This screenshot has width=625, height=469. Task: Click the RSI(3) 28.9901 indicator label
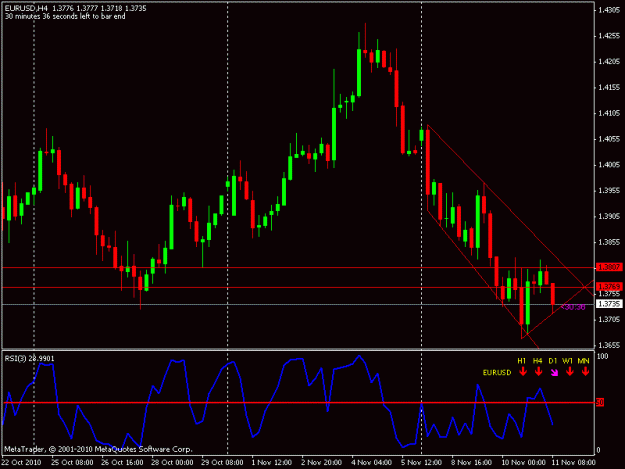coord(29,359)
